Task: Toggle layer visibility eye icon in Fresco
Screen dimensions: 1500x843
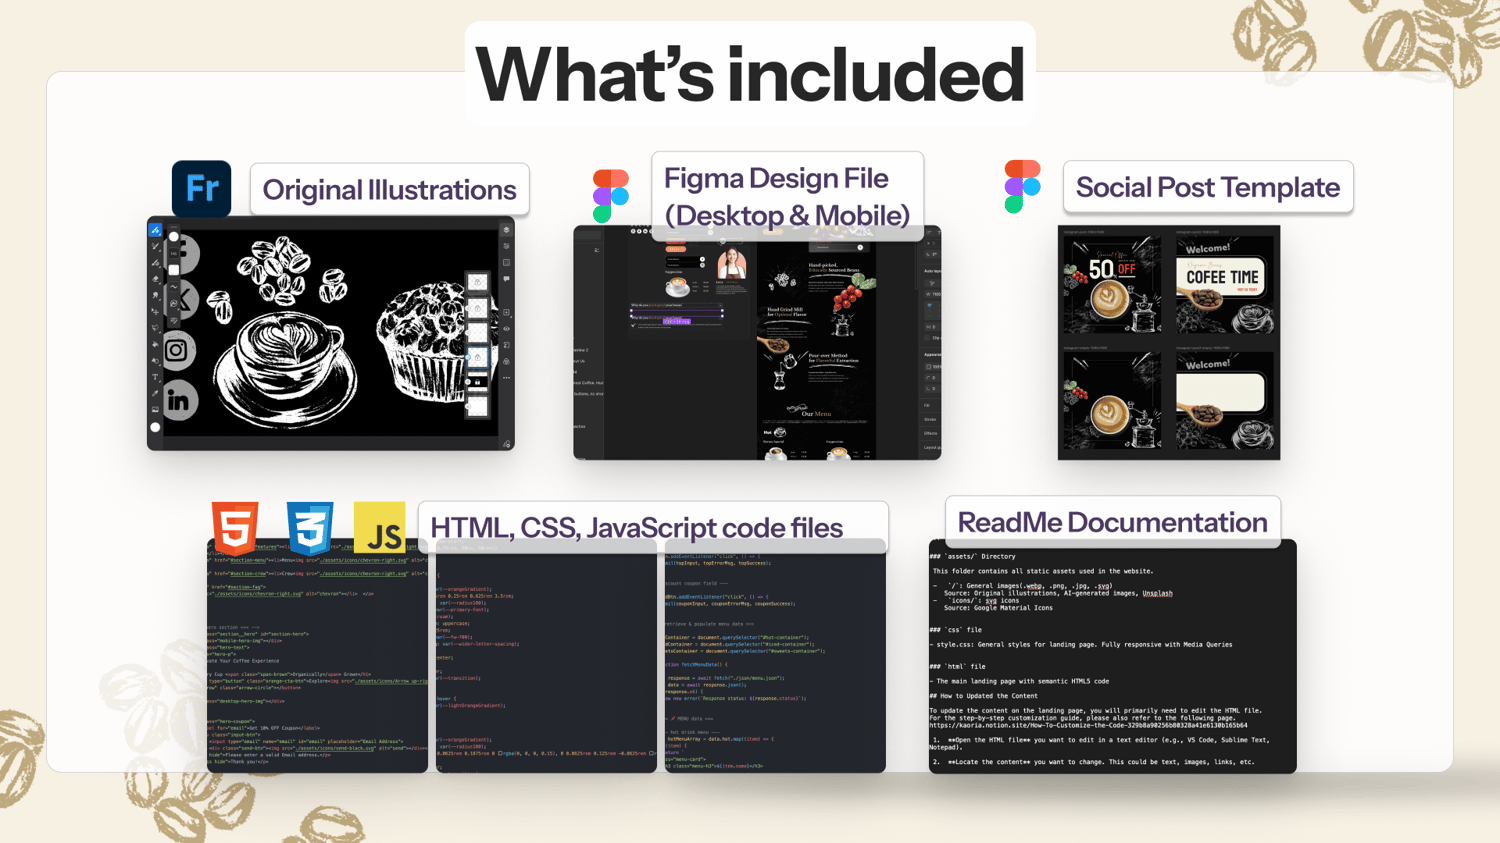Action: tap(506, 328)
